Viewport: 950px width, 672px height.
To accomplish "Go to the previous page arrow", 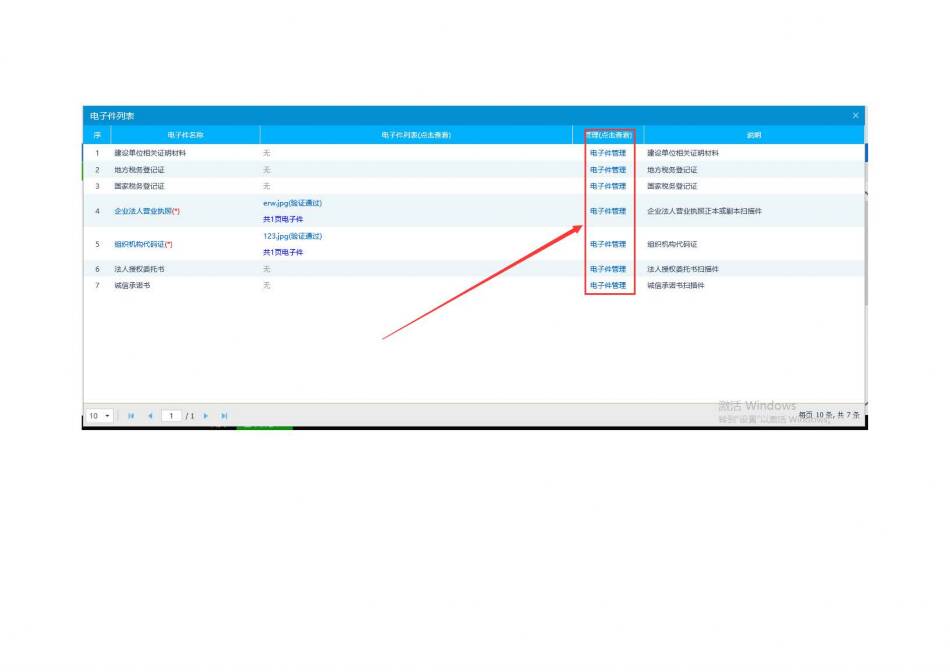I will click(150, 416).
